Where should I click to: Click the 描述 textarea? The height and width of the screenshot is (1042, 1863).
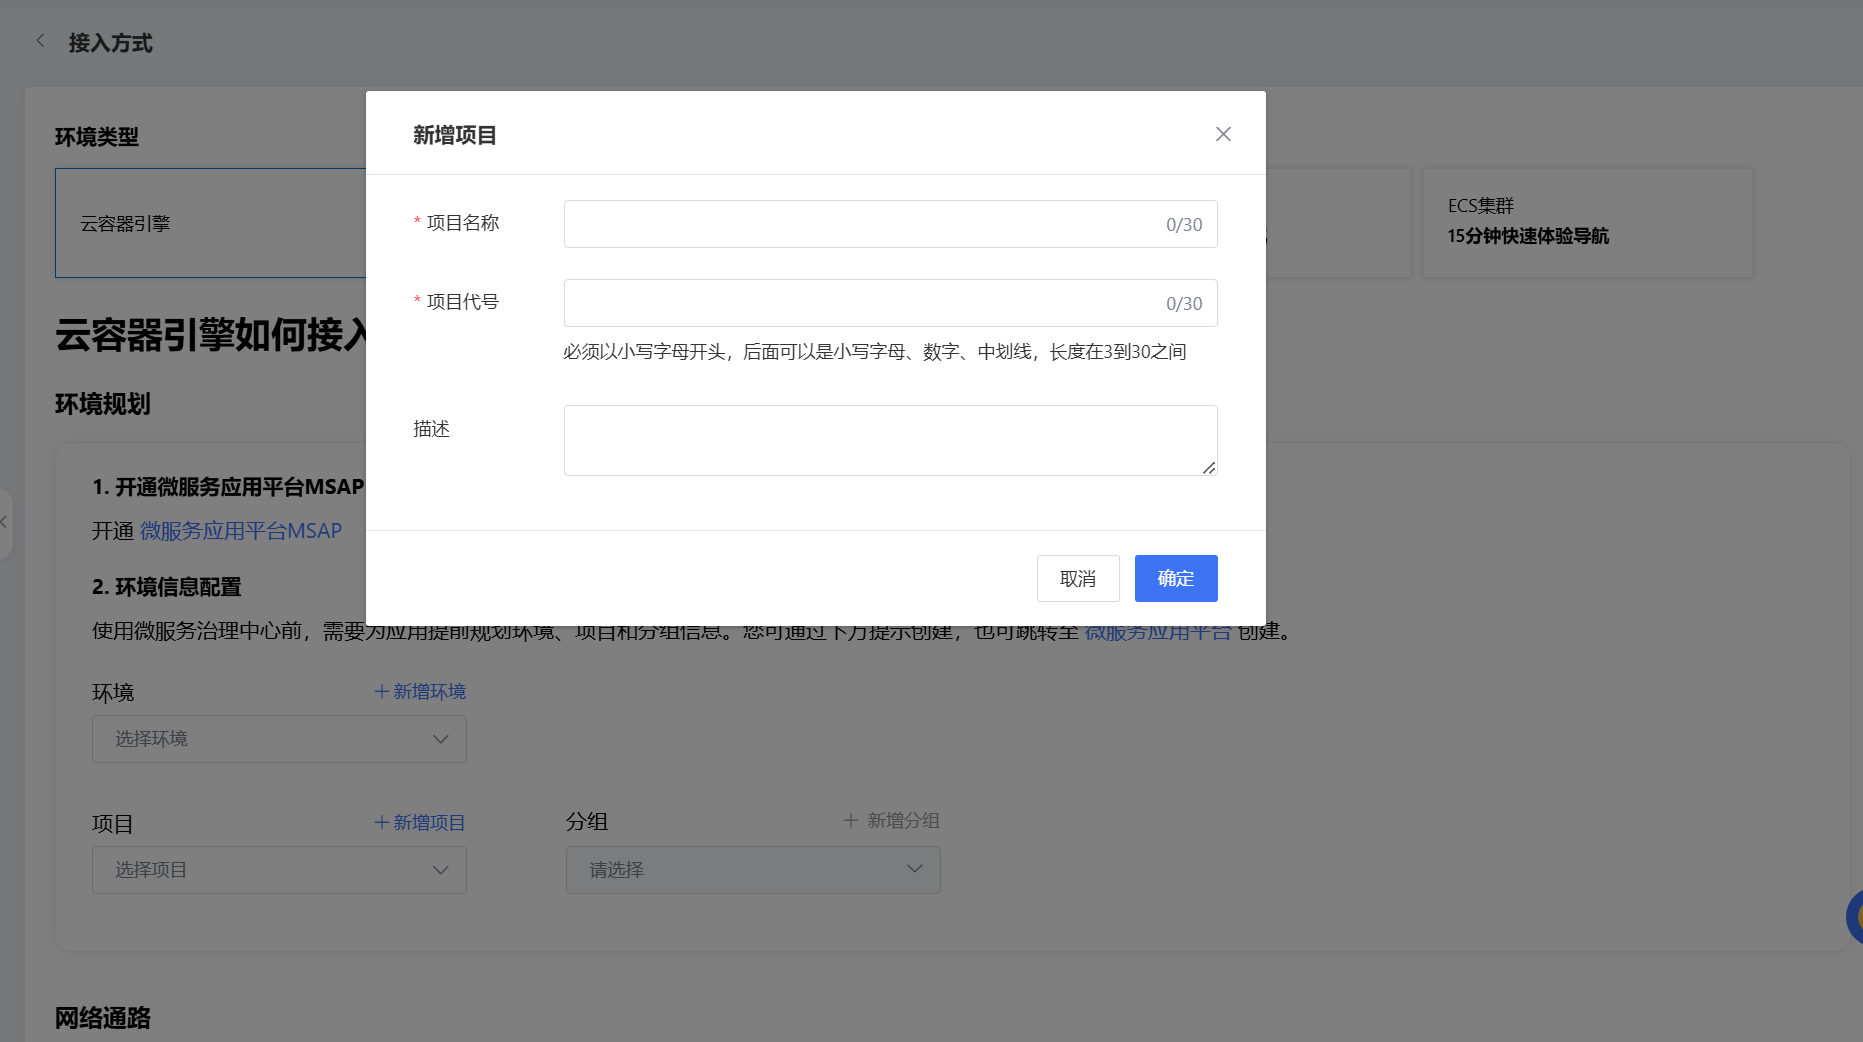(x=889, y=440)
